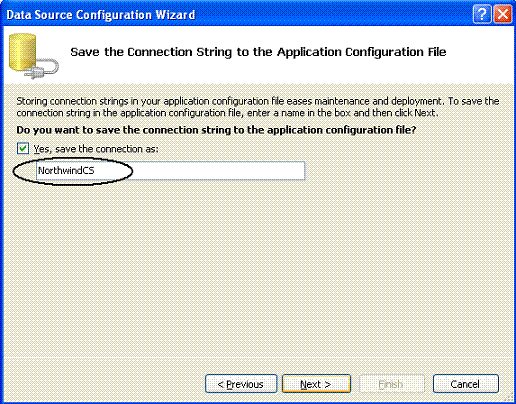The image size is (516, 404).
Task: Close the Data Source Configuration Wizard
Action: pos(503,14)
